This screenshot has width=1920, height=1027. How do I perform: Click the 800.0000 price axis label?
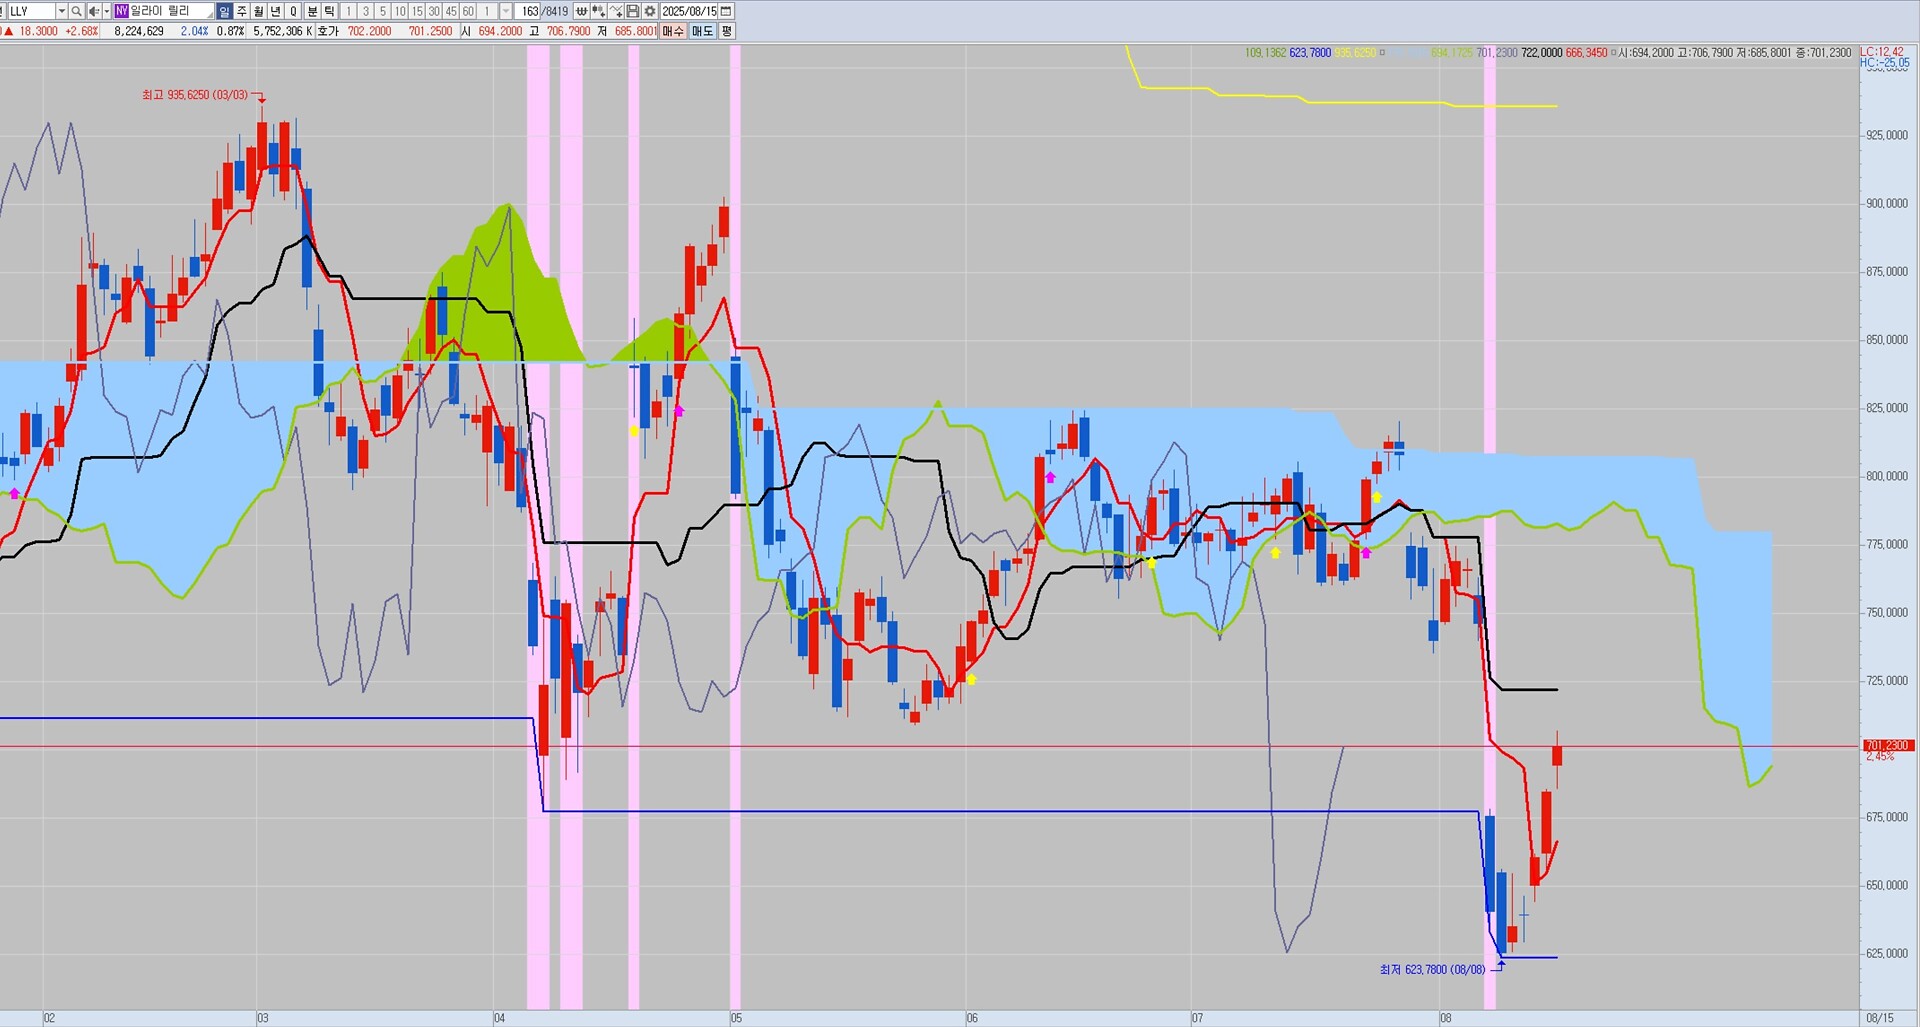[1887, 476]
